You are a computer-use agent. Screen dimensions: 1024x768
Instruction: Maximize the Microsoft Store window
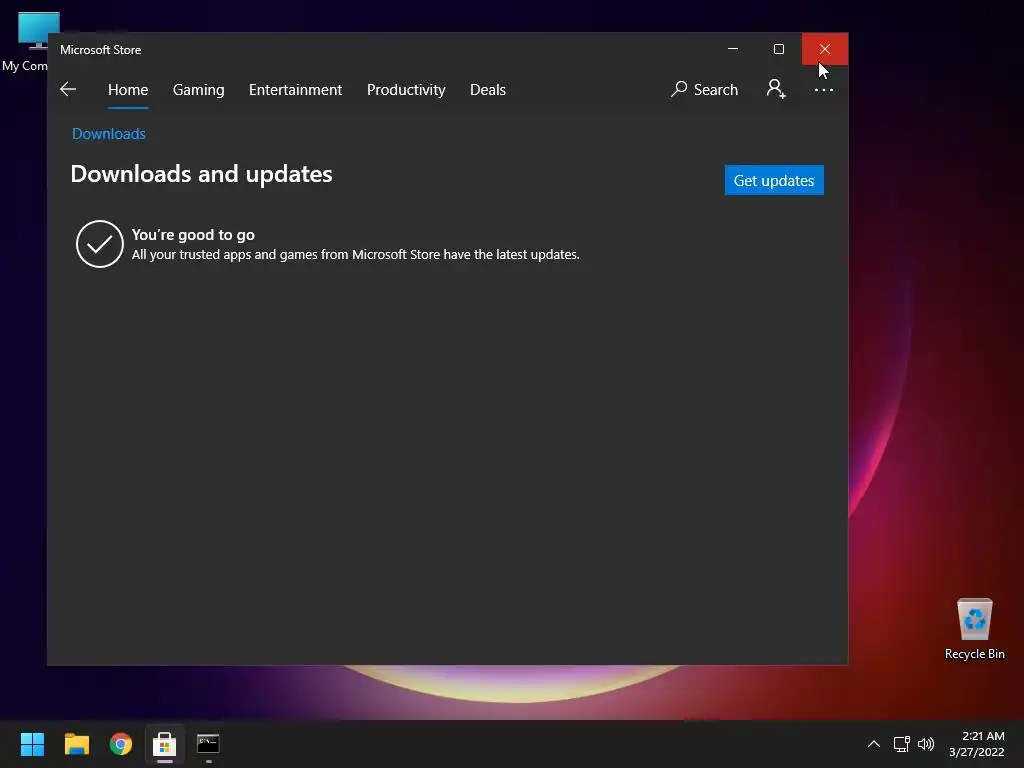tap(778, 49)
